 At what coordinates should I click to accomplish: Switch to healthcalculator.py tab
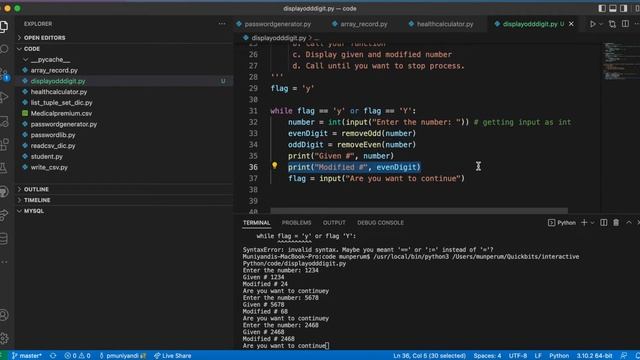[445, 24]
